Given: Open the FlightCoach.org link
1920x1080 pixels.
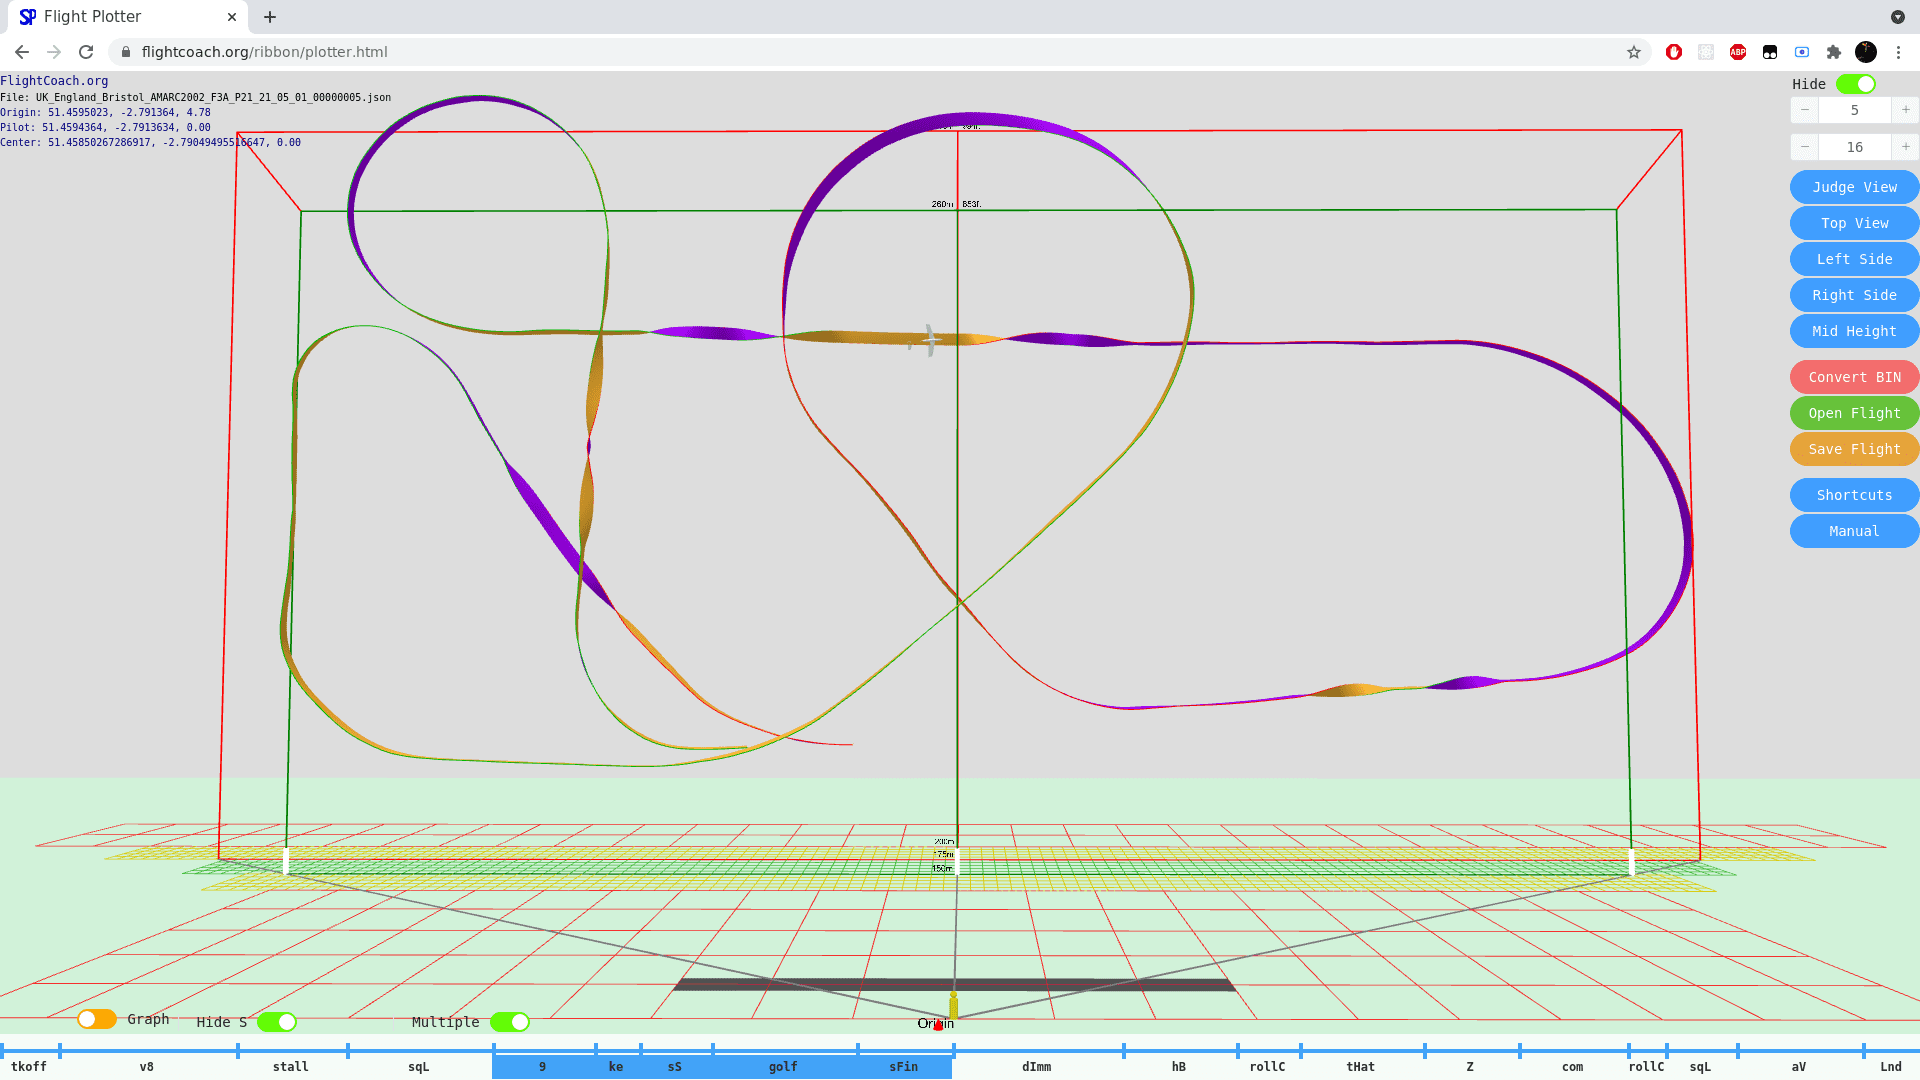Looking at the screenshot, I should [x=54, y=81].
